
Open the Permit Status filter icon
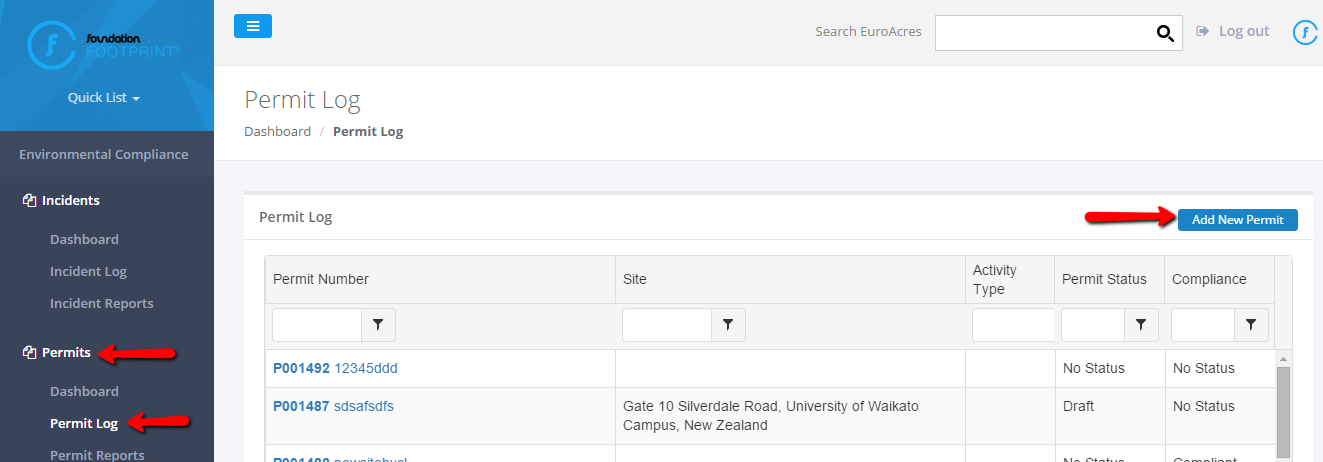1141,325
